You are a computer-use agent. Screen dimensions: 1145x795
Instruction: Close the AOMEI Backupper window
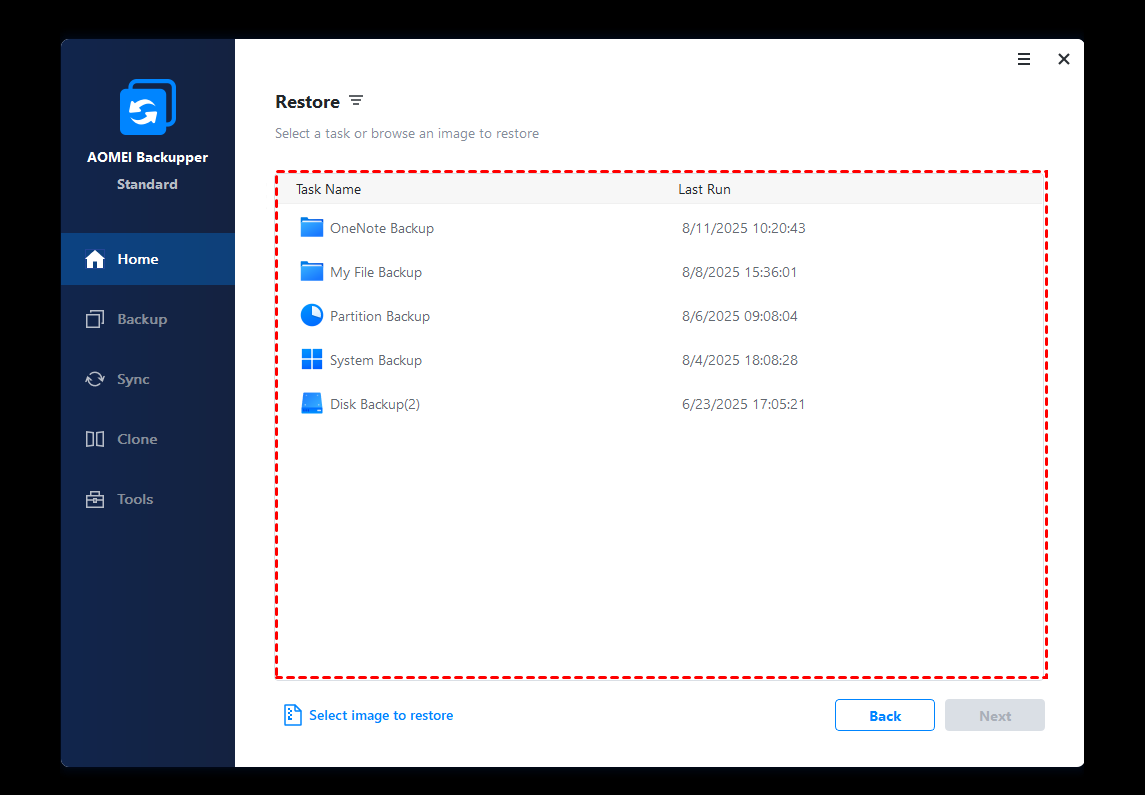[x=1064, y=59]
